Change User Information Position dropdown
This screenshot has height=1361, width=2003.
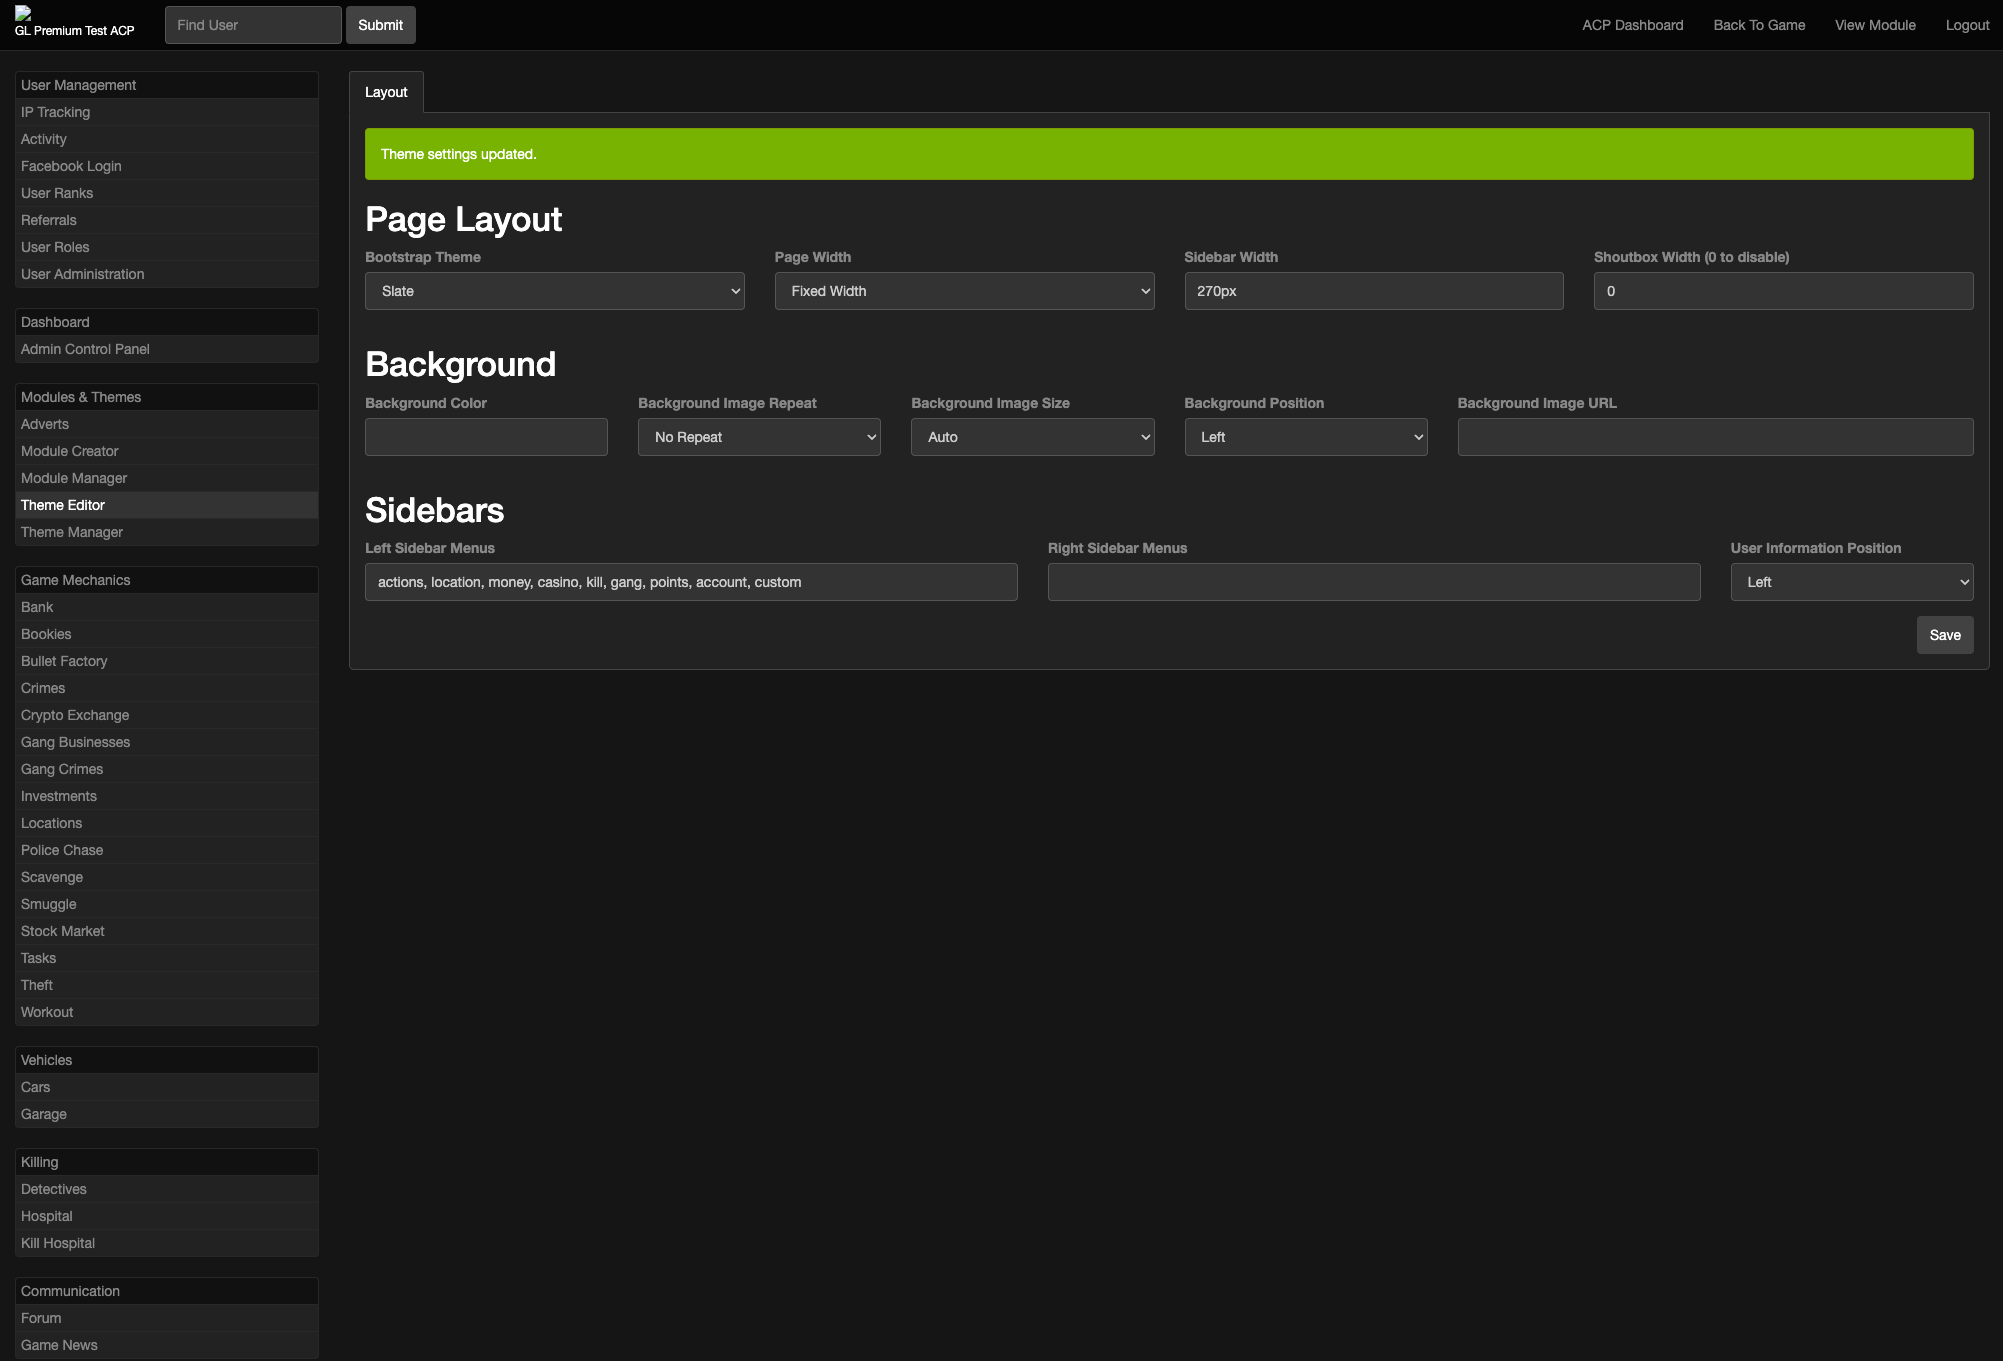[x=1851, y=582]
